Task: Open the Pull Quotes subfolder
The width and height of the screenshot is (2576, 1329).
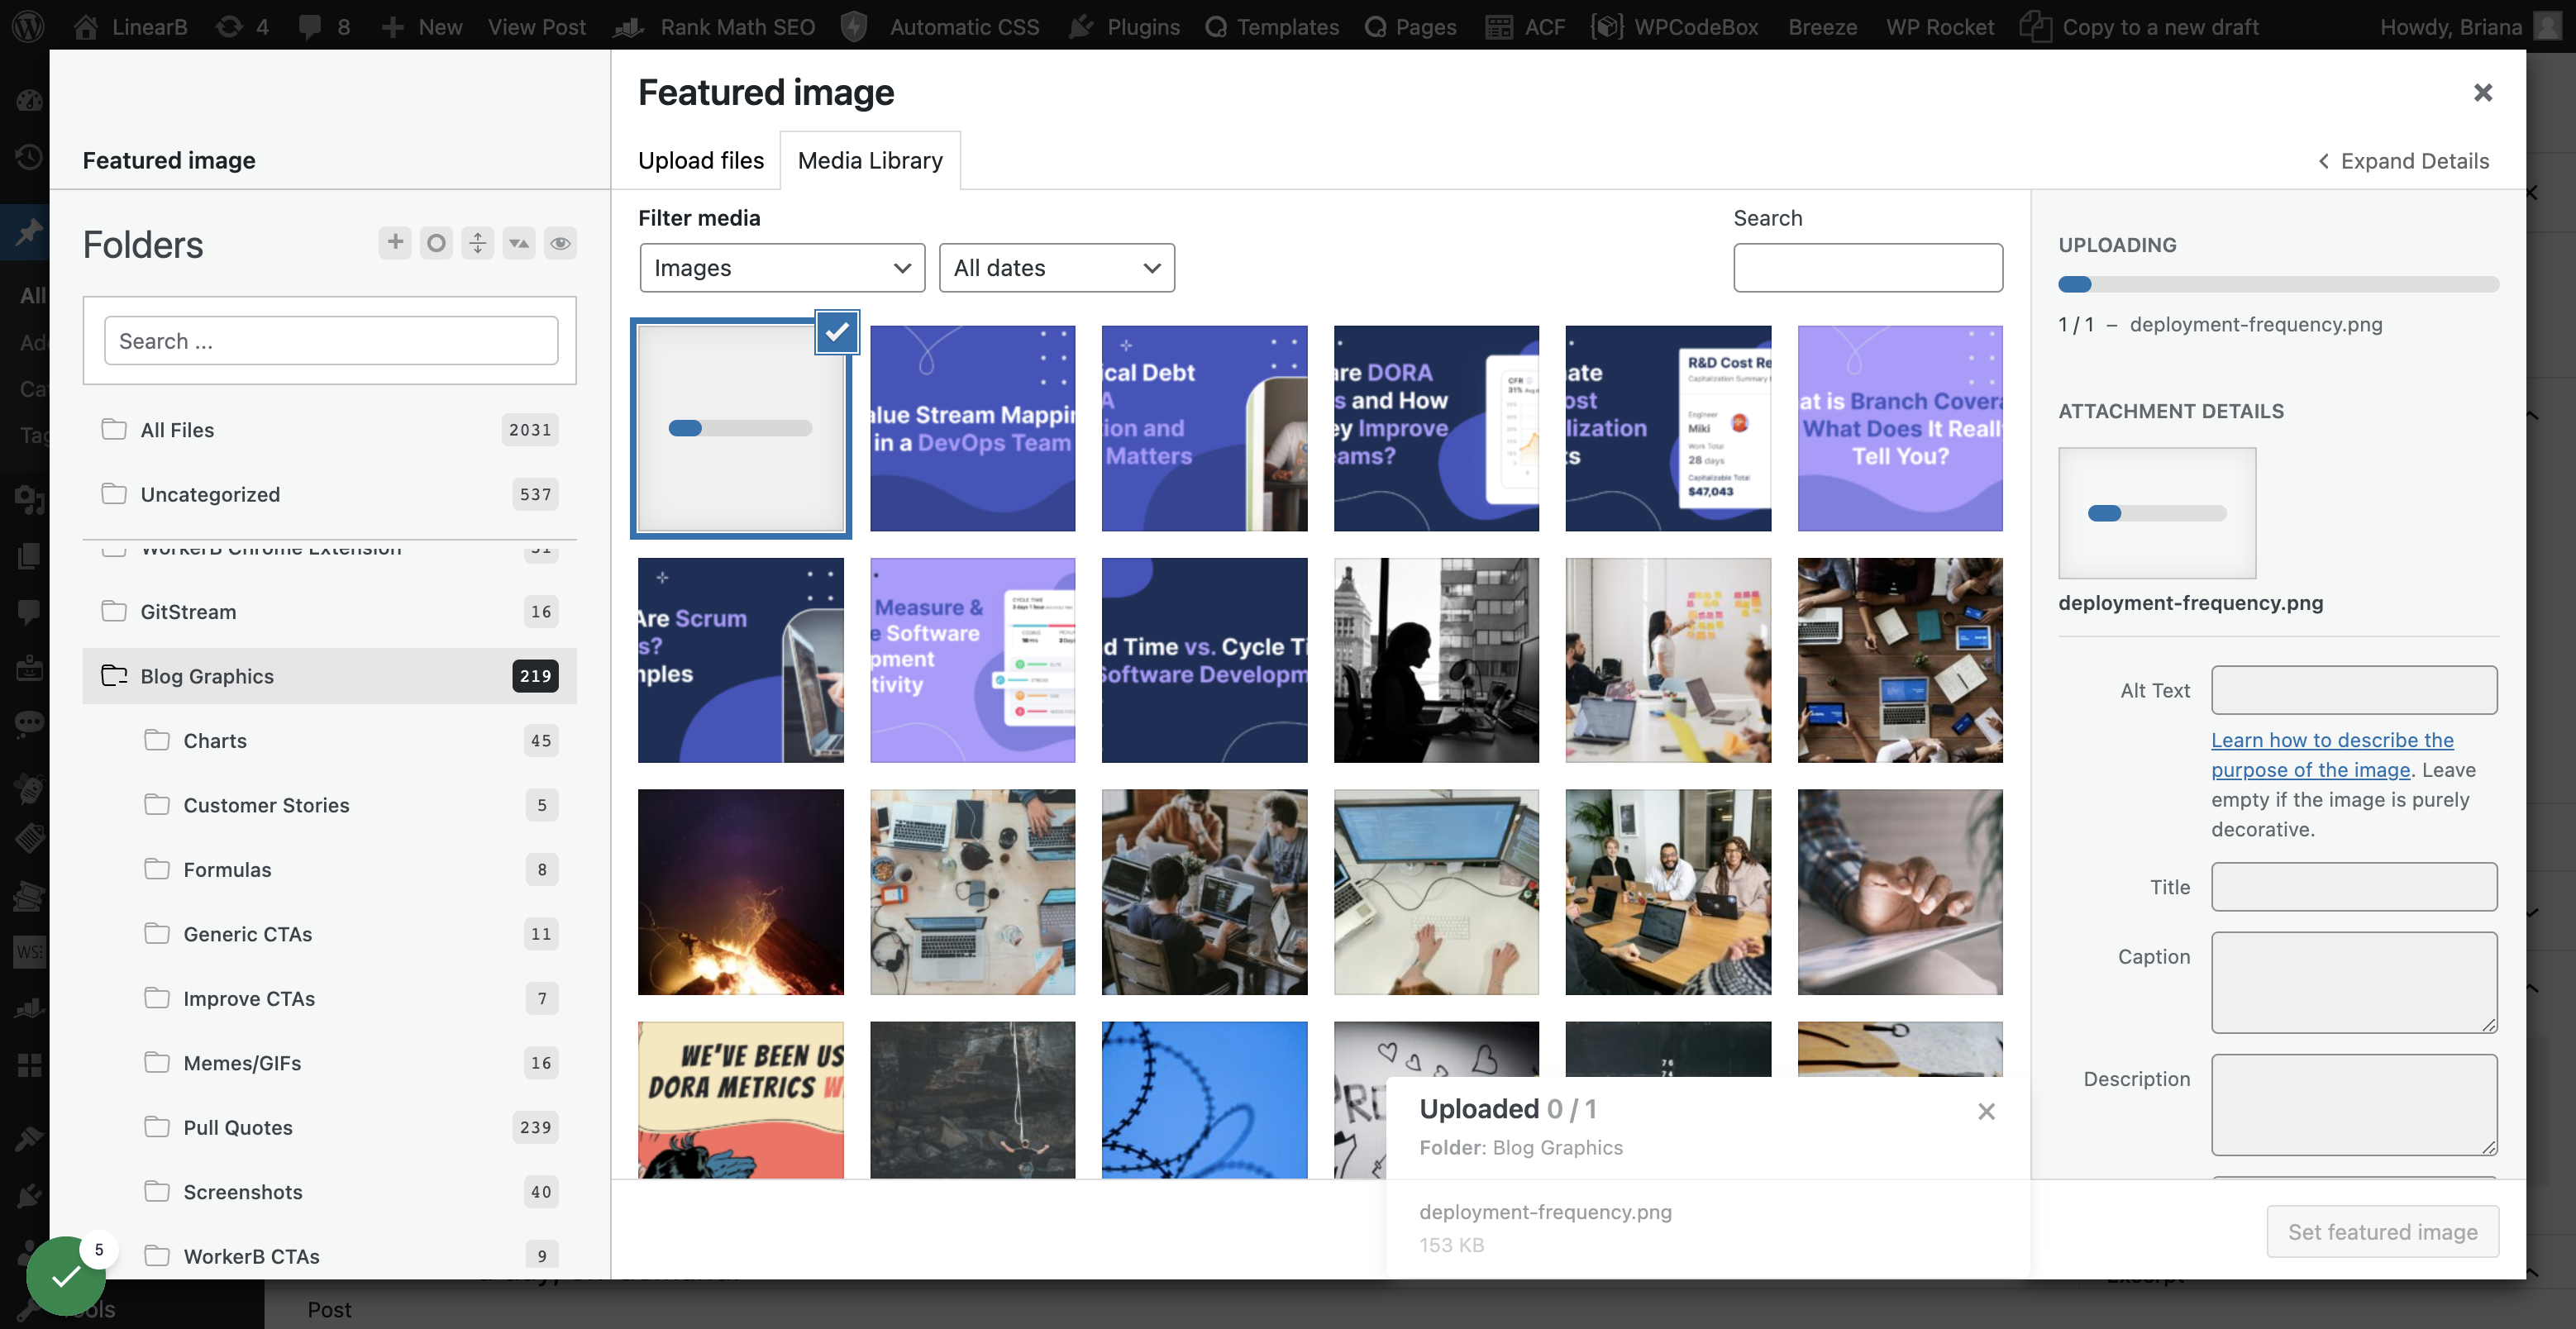Action: pyautogui.click(x=350, y=1127)
